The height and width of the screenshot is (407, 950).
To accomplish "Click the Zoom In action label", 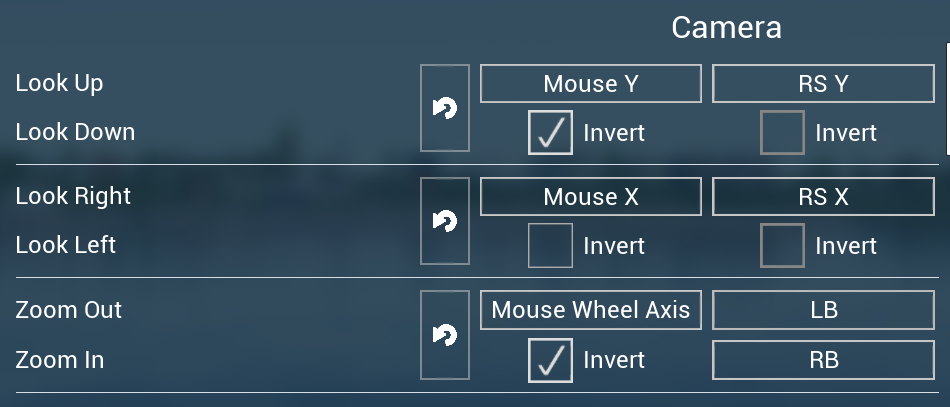I will point(60,360).
